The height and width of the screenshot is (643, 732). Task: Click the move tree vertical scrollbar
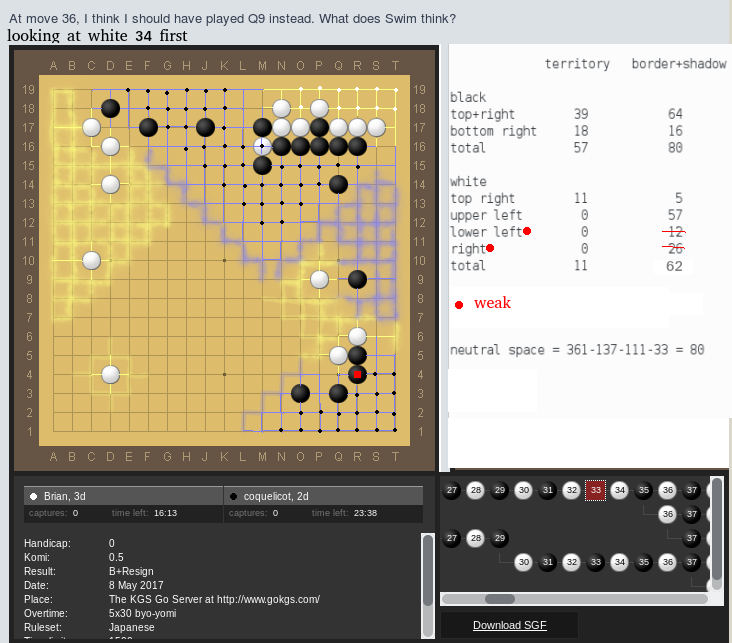pos(717,529)
